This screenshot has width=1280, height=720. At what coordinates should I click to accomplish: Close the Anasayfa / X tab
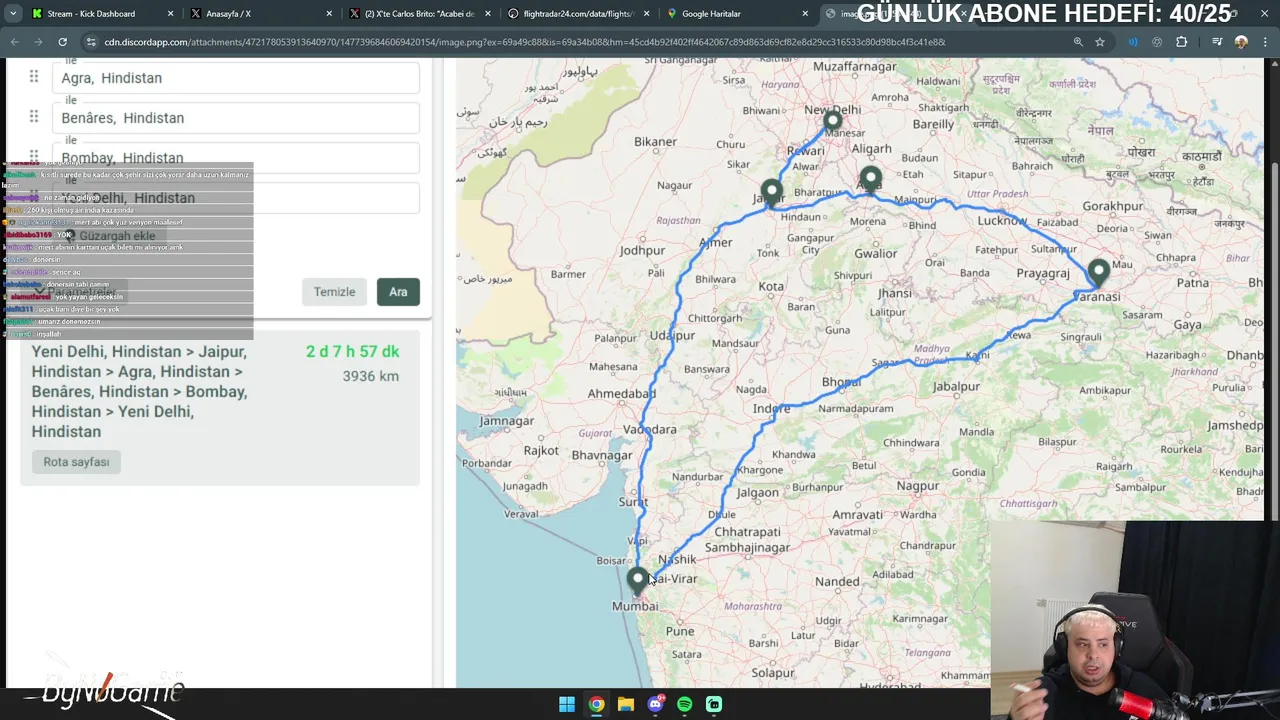coord(330,14)
